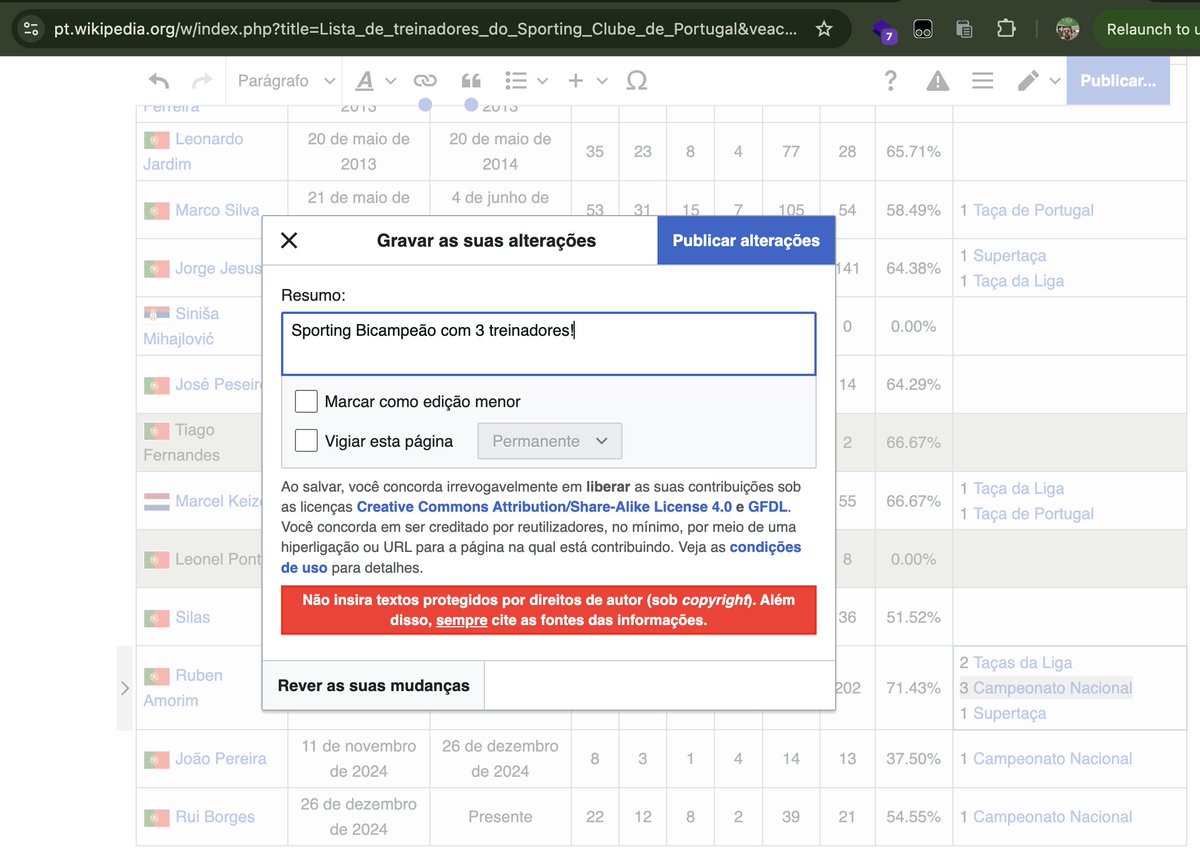The width and height of the screenshot is (1200, 859).
Task: Click the citation quote marks icon
Action: click(x=471, y=81)
